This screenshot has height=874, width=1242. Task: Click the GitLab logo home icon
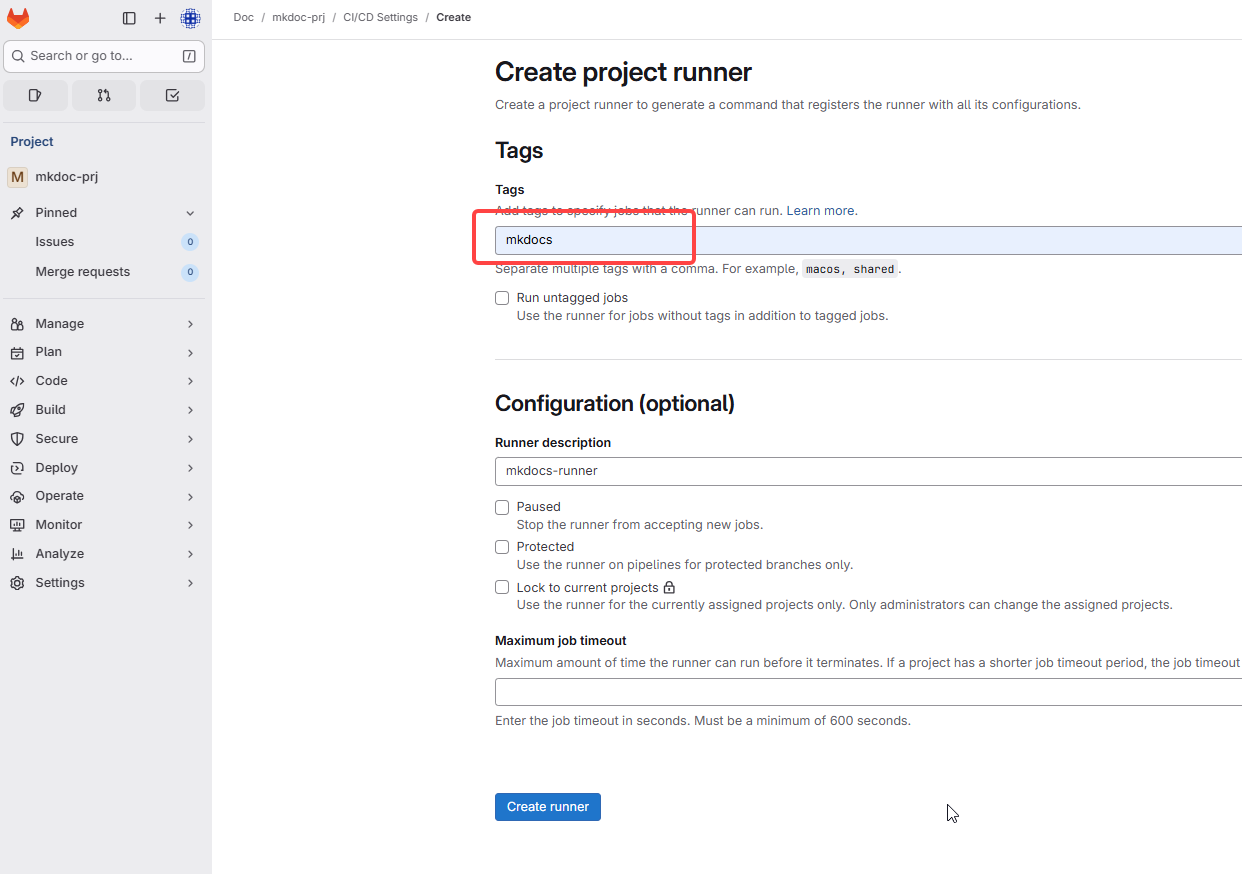click(18, 18)
